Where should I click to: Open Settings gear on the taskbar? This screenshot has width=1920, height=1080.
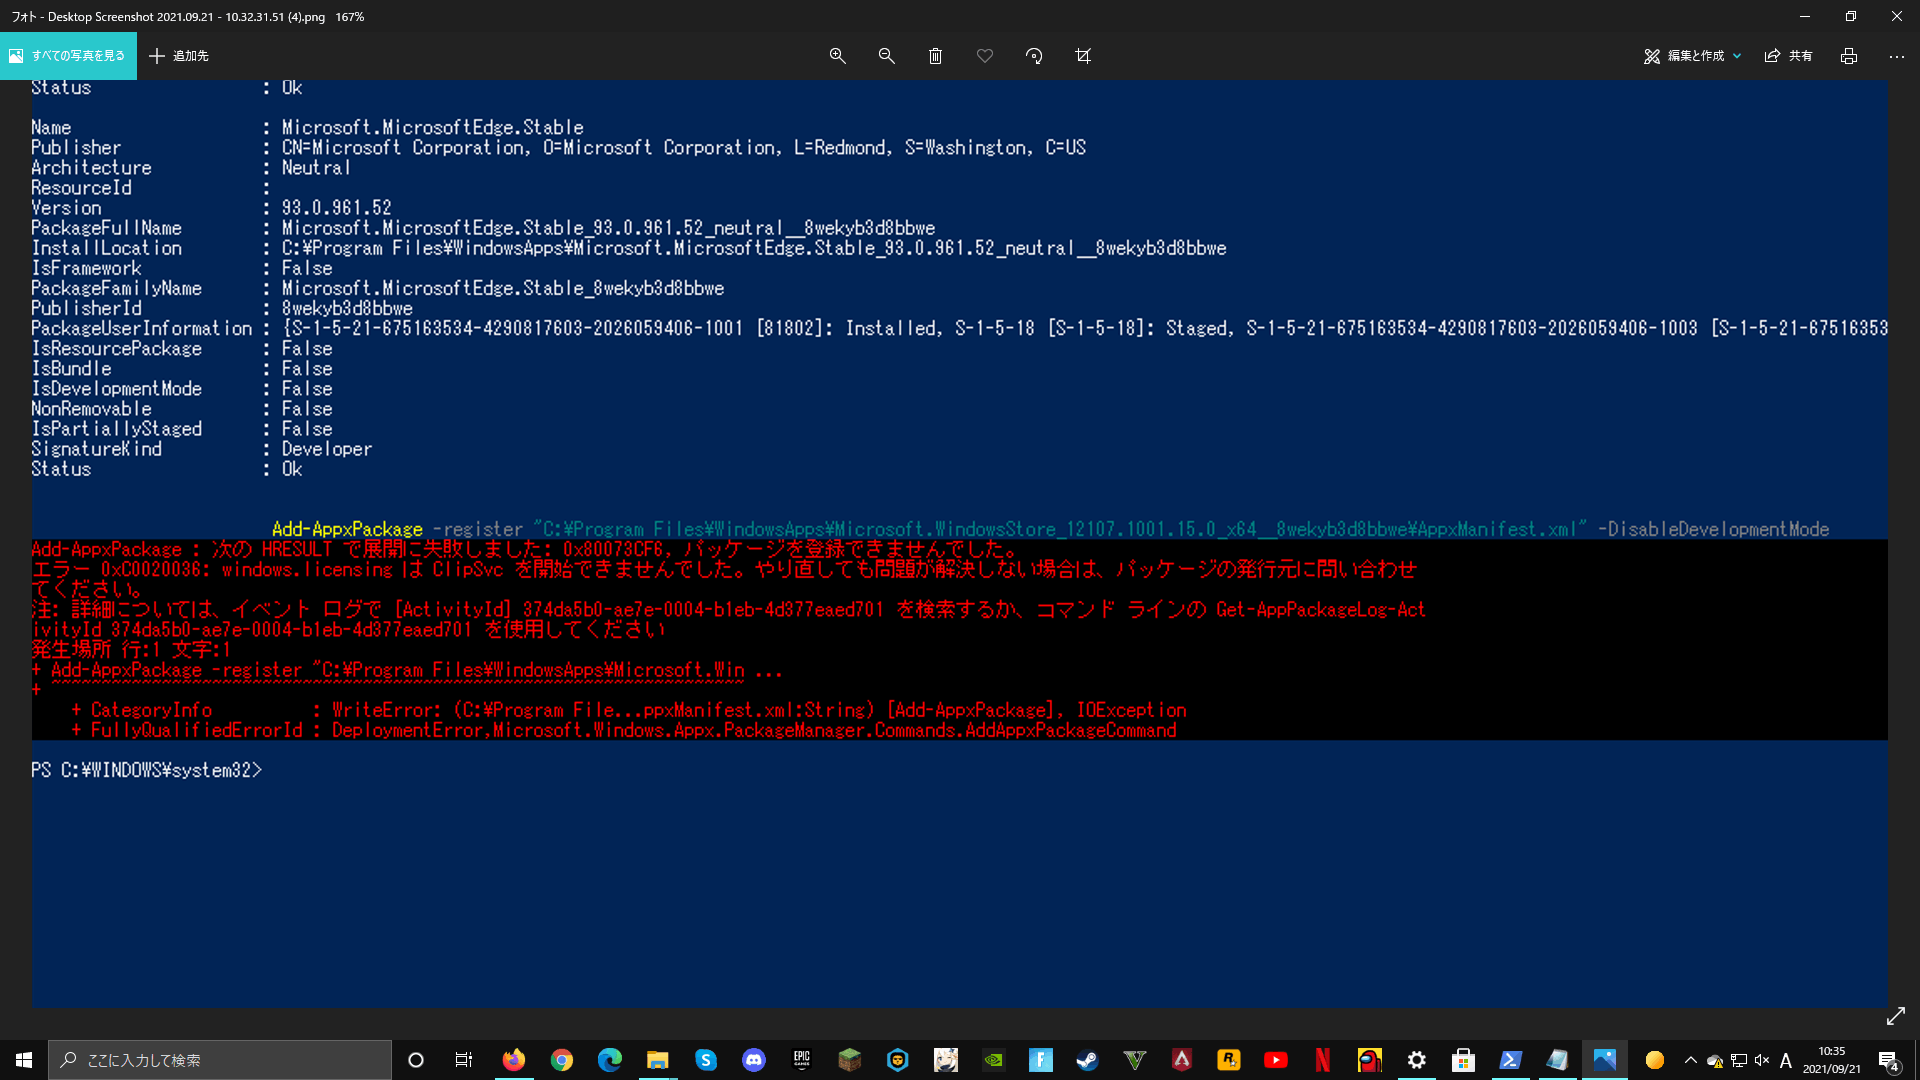tap(1417, 1060)
